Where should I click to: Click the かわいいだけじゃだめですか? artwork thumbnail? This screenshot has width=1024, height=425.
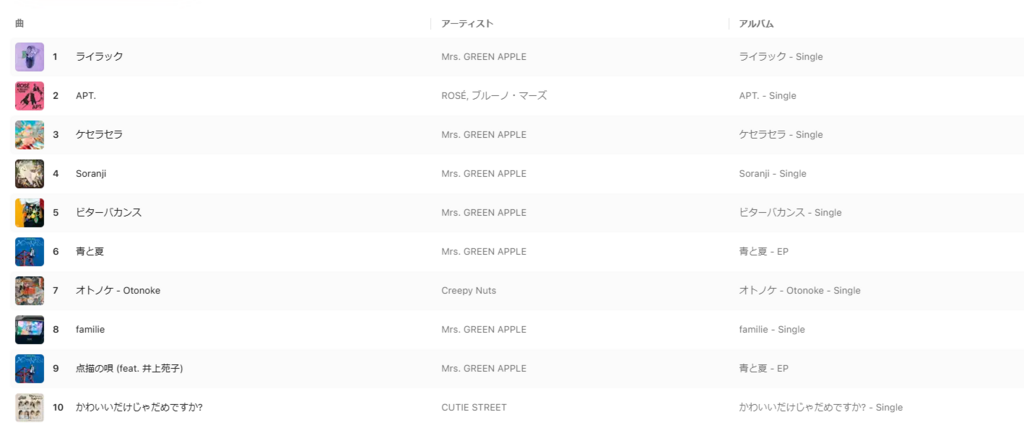29,408
